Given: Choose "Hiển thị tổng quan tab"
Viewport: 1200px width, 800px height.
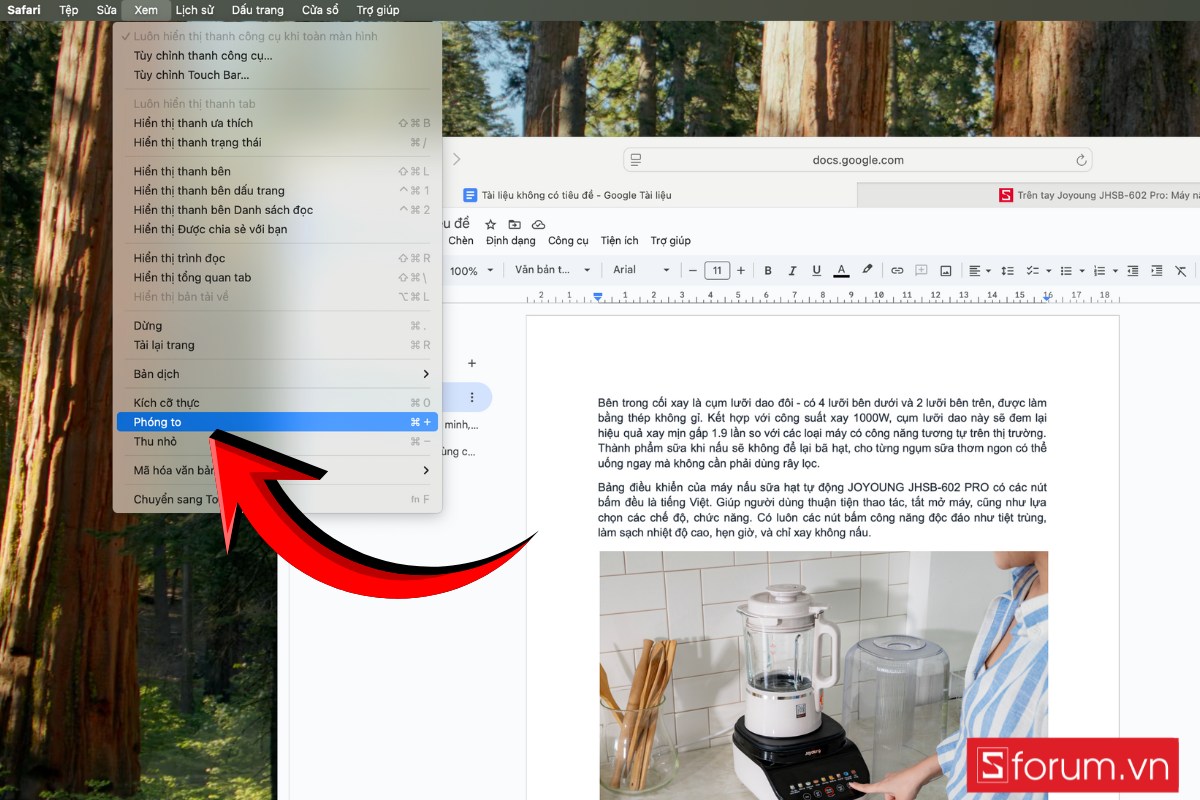Looking at the screenshot, I should (277, 277).
